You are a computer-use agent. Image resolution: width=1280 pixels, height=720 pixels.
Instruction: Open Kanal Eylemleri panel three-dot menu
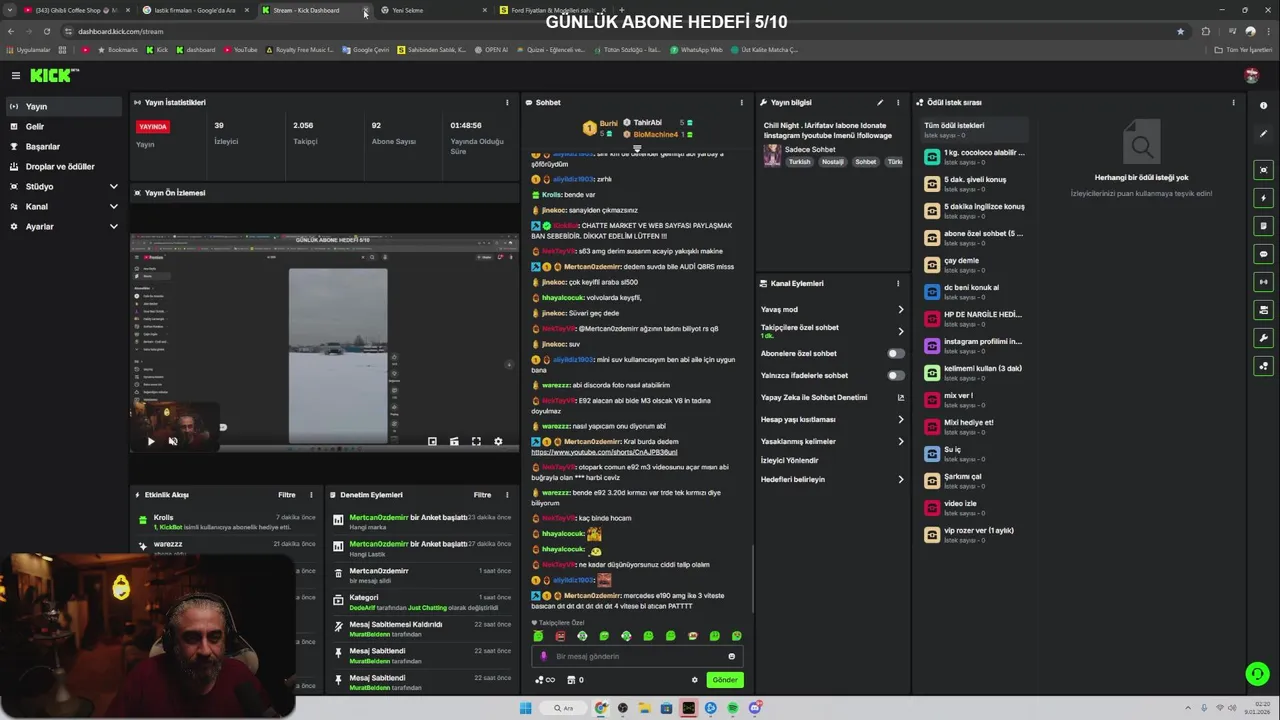(898, 283)
